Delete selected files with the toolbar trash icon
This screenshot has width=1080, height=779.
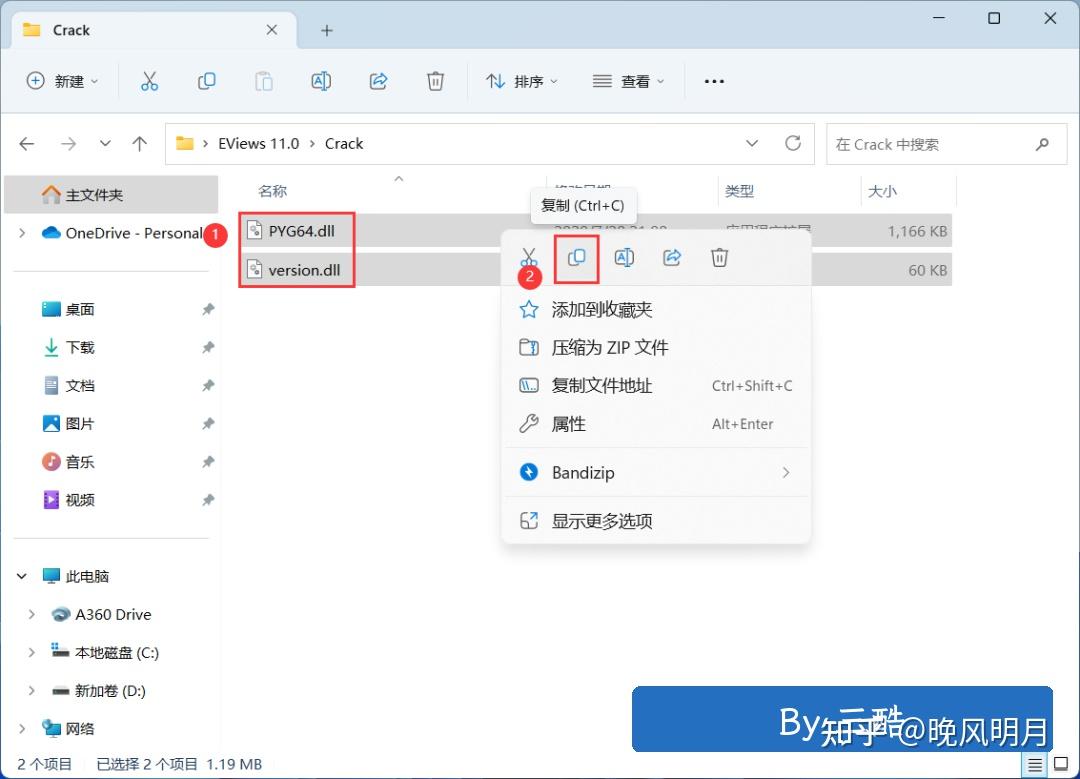coord(435,81)
